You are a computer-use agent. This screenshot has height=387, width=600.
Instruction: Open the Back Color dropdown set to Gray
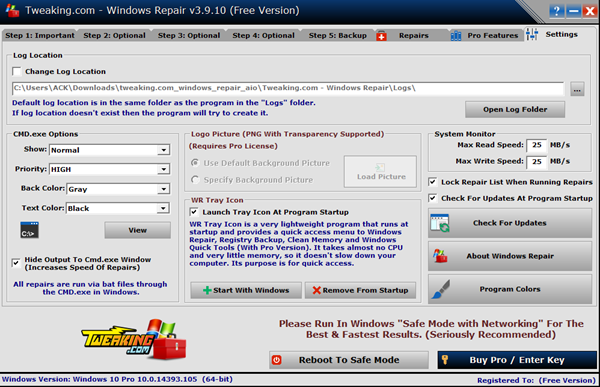(118, 189)
